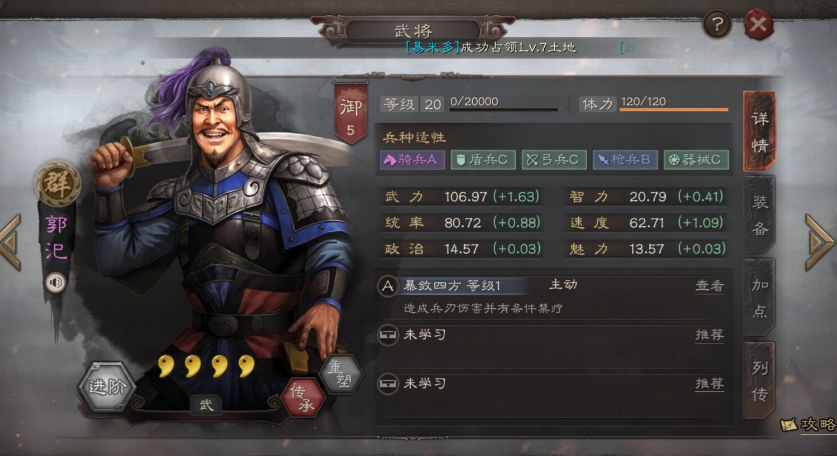Open the 列传 tab

pyautogui.click(x=760, y=381)
